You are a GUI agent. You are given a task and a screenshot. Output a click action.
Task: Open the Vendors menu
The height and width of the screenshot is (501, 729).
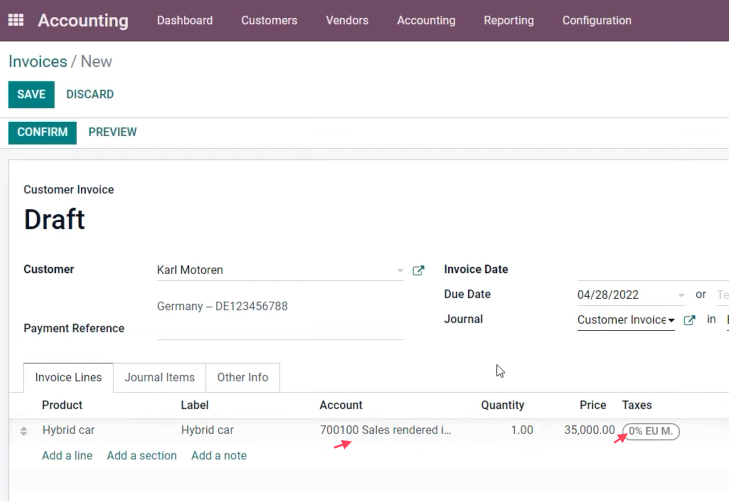click(347, 20)
